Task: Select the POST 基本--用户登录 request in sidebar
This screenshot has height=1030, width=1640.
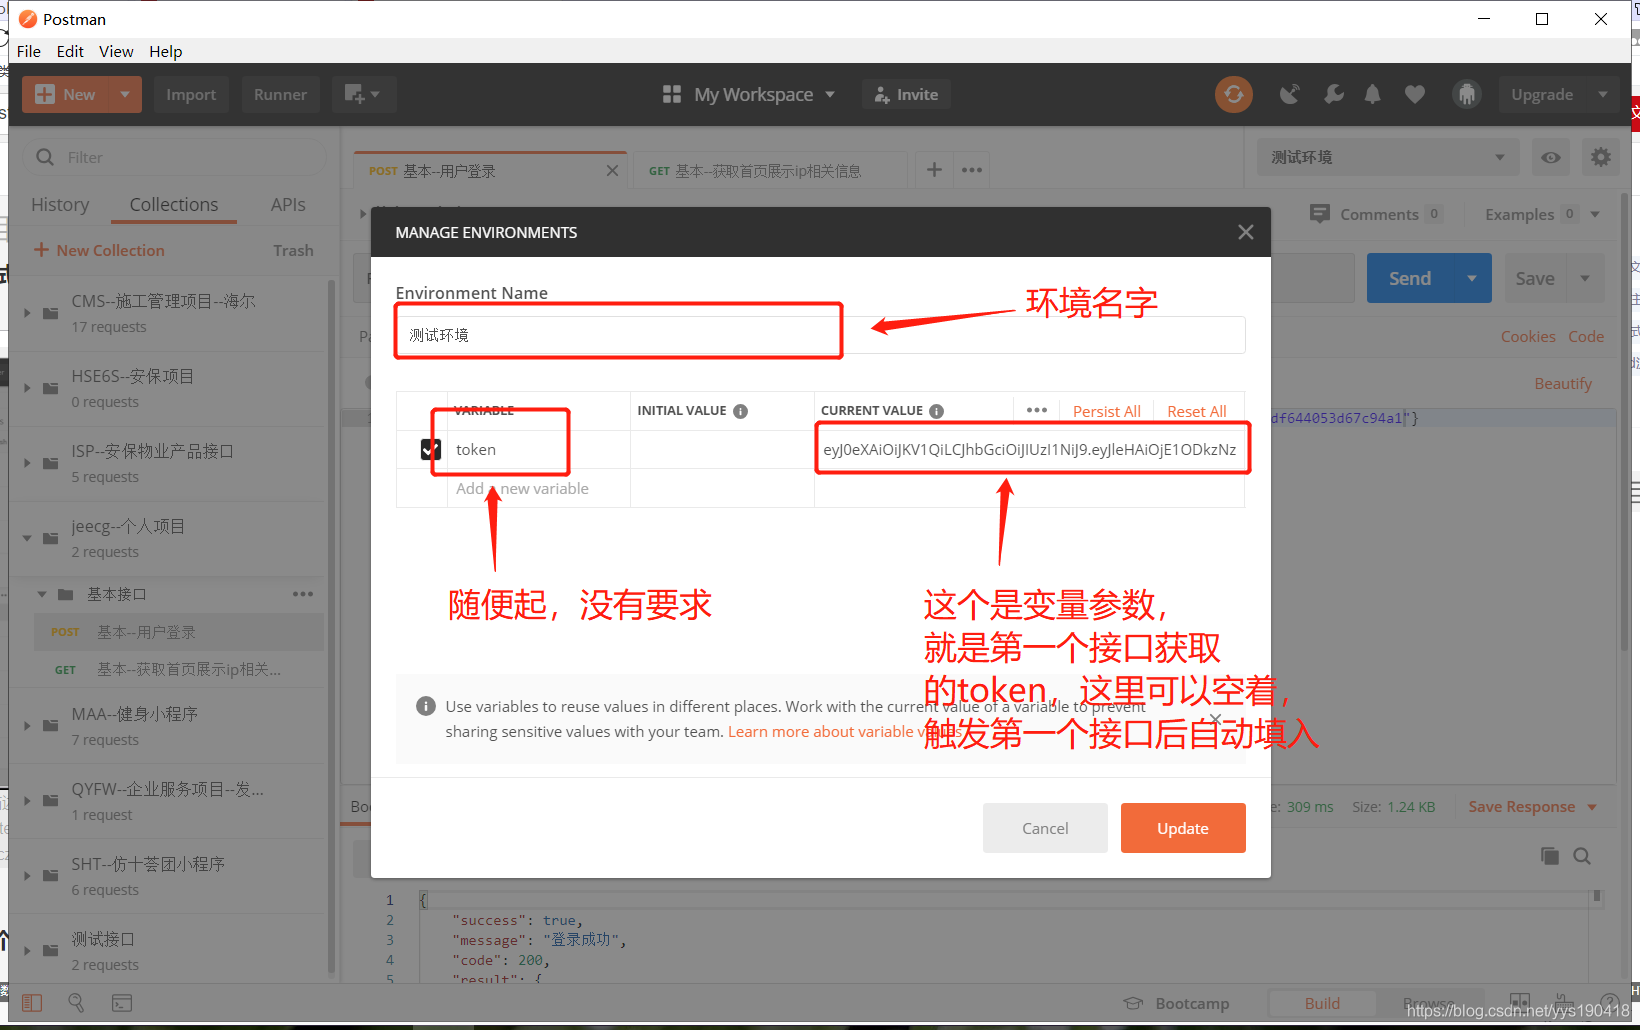Action: (178, 632)
